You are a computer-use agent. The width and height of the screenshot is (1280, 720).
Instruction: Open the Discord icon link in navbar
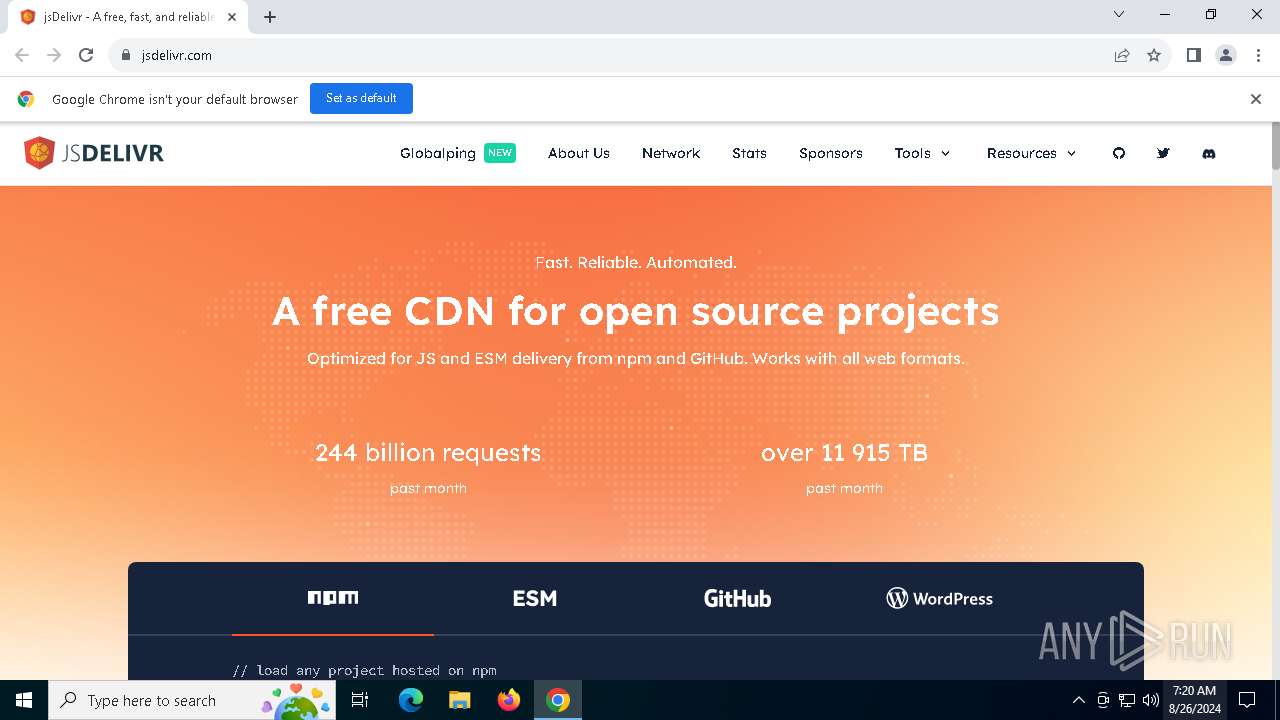coord(1208,153)
